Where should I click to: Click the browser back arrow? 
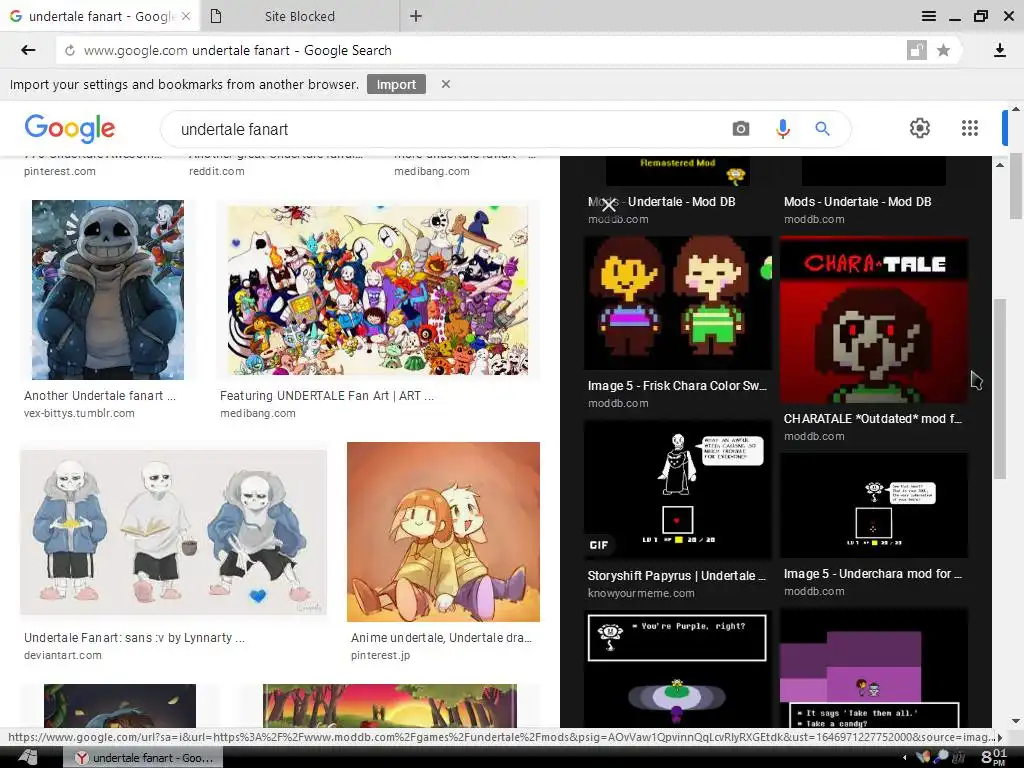(x=27, y=50)
